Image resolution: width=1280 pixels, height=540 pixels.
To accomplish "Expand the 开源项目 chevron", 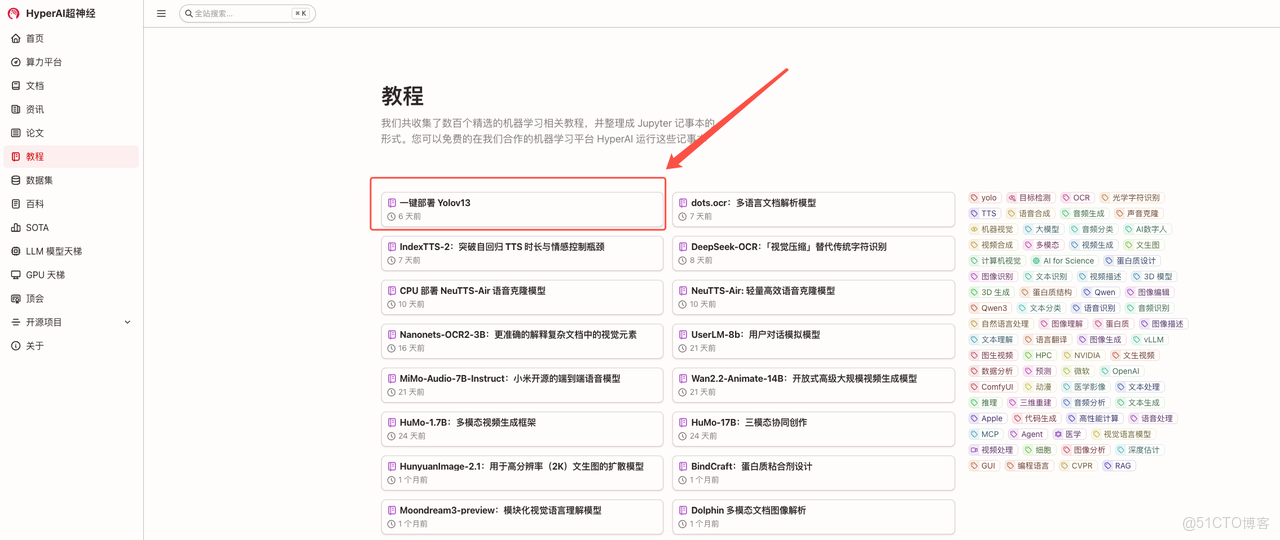I will [127, 322].
